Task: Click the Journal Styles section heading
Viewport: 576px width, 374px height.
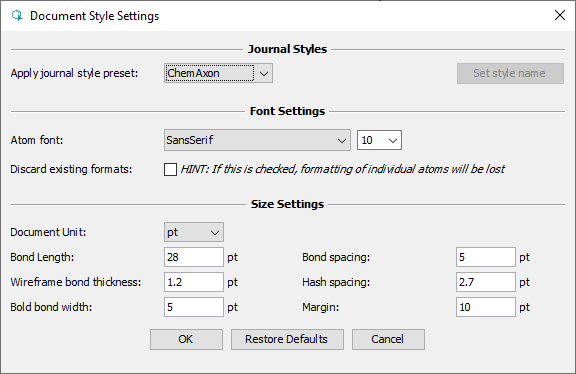Action: pyautogui.click(x=287, y=49)
